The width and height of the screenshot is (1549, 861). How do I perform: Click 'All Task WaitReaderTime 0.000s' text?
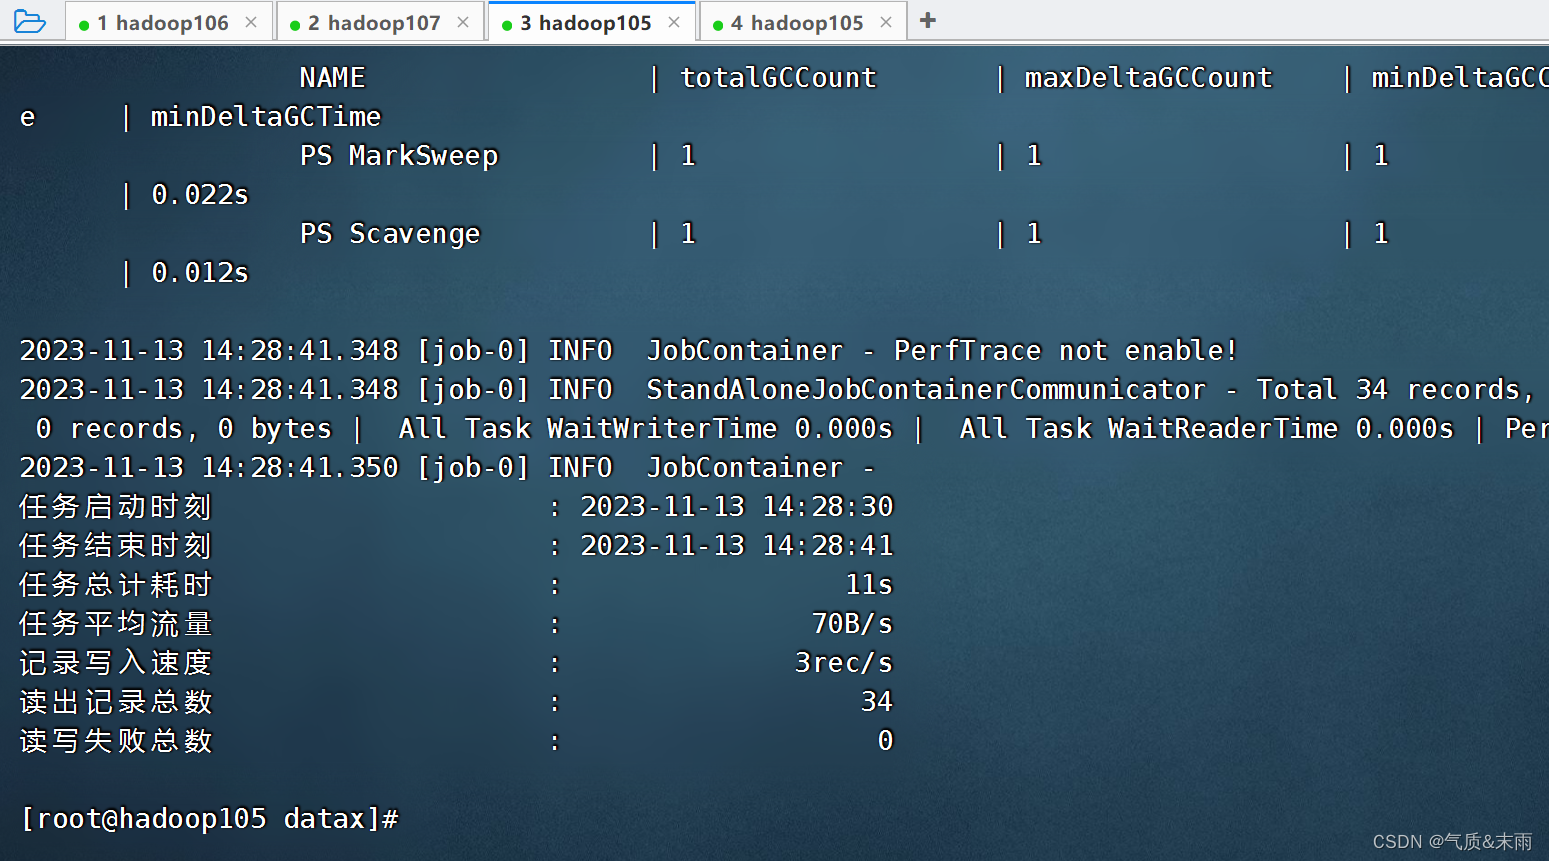[x=1207, y=429]
